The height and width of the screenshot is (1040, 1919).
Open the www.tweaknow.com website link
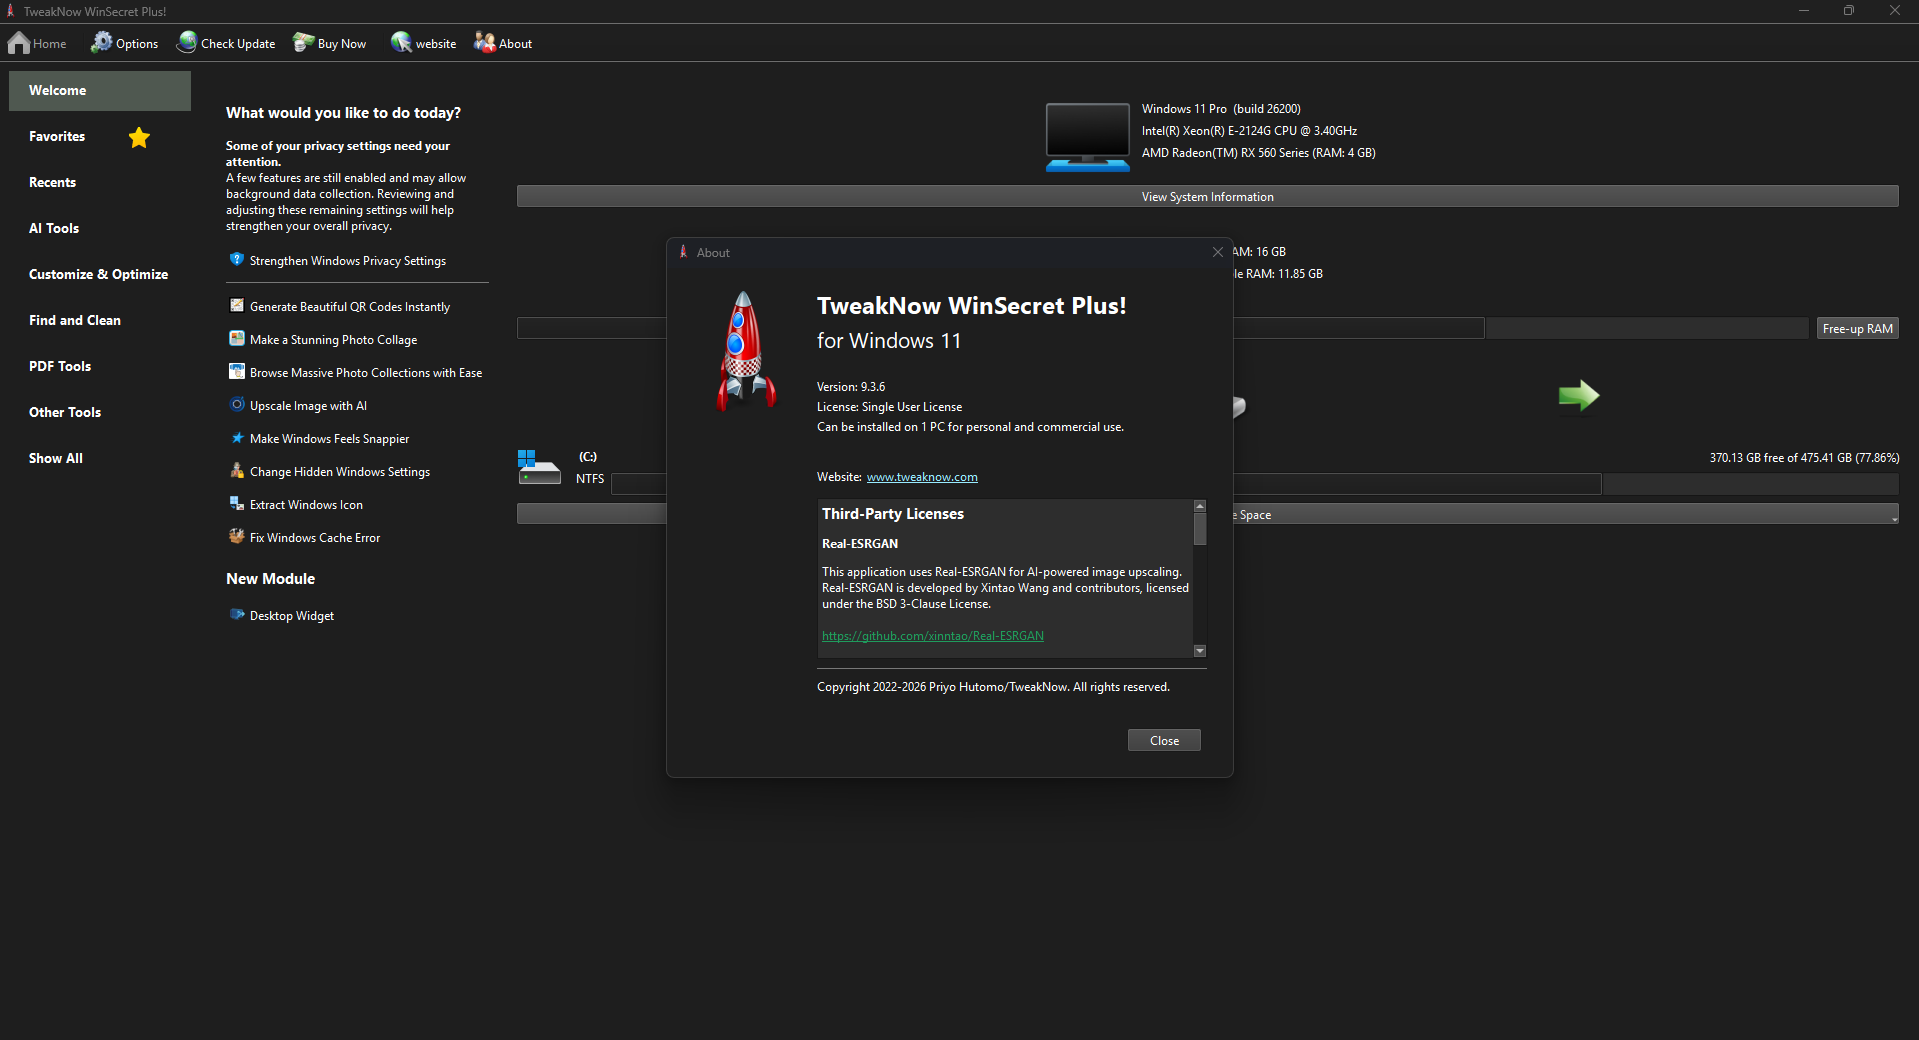(x=922, y=477)
